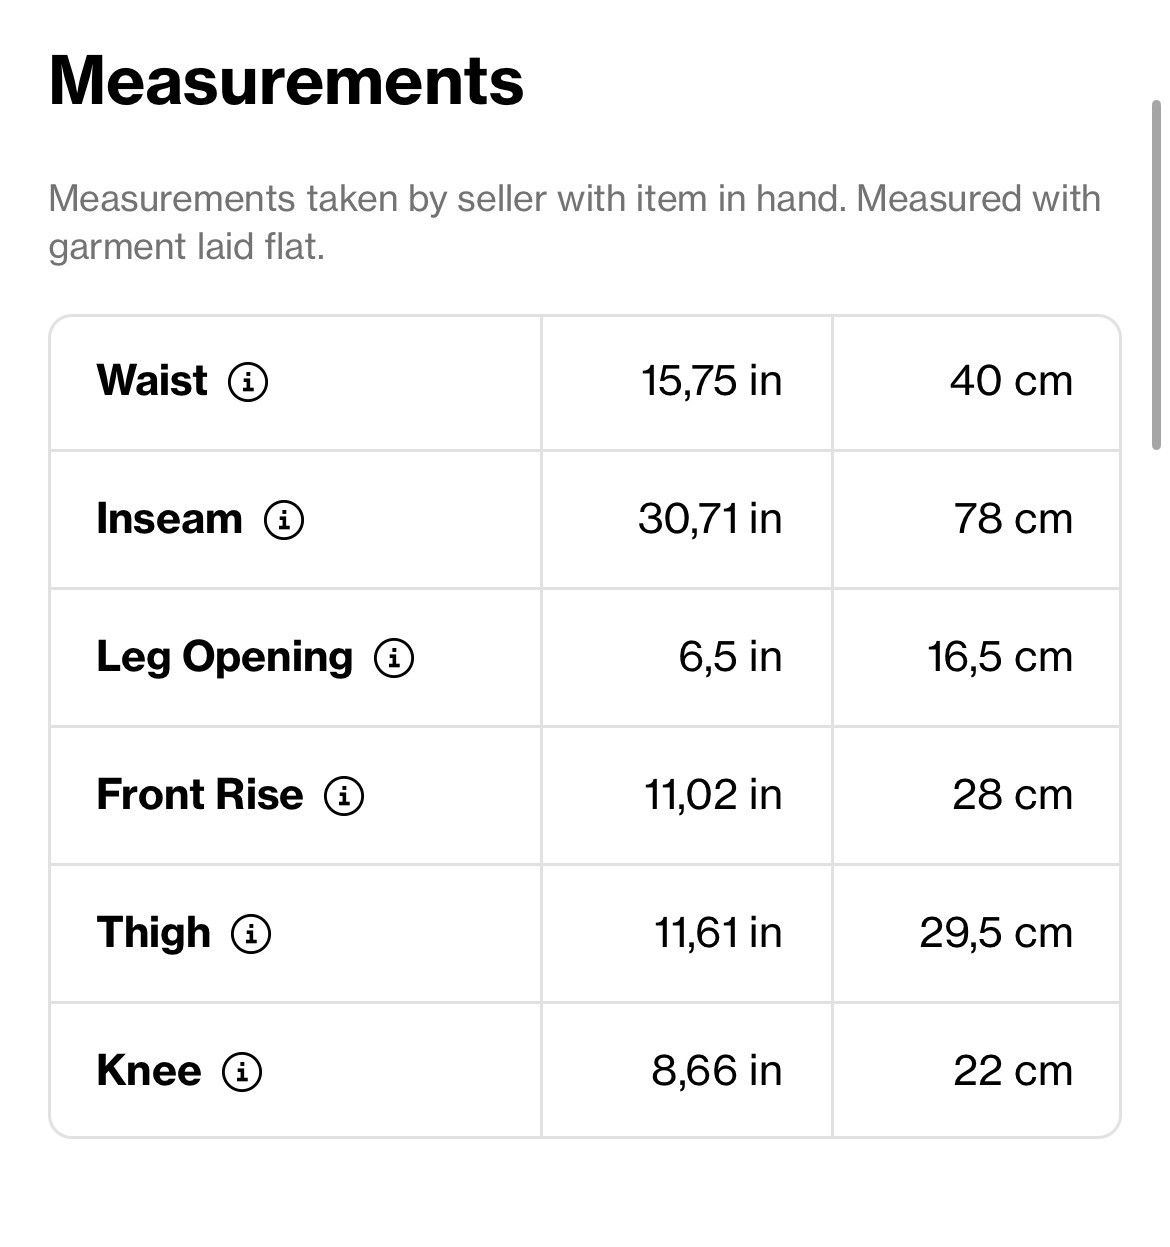Click the measurements description text

tap(575, 222)
